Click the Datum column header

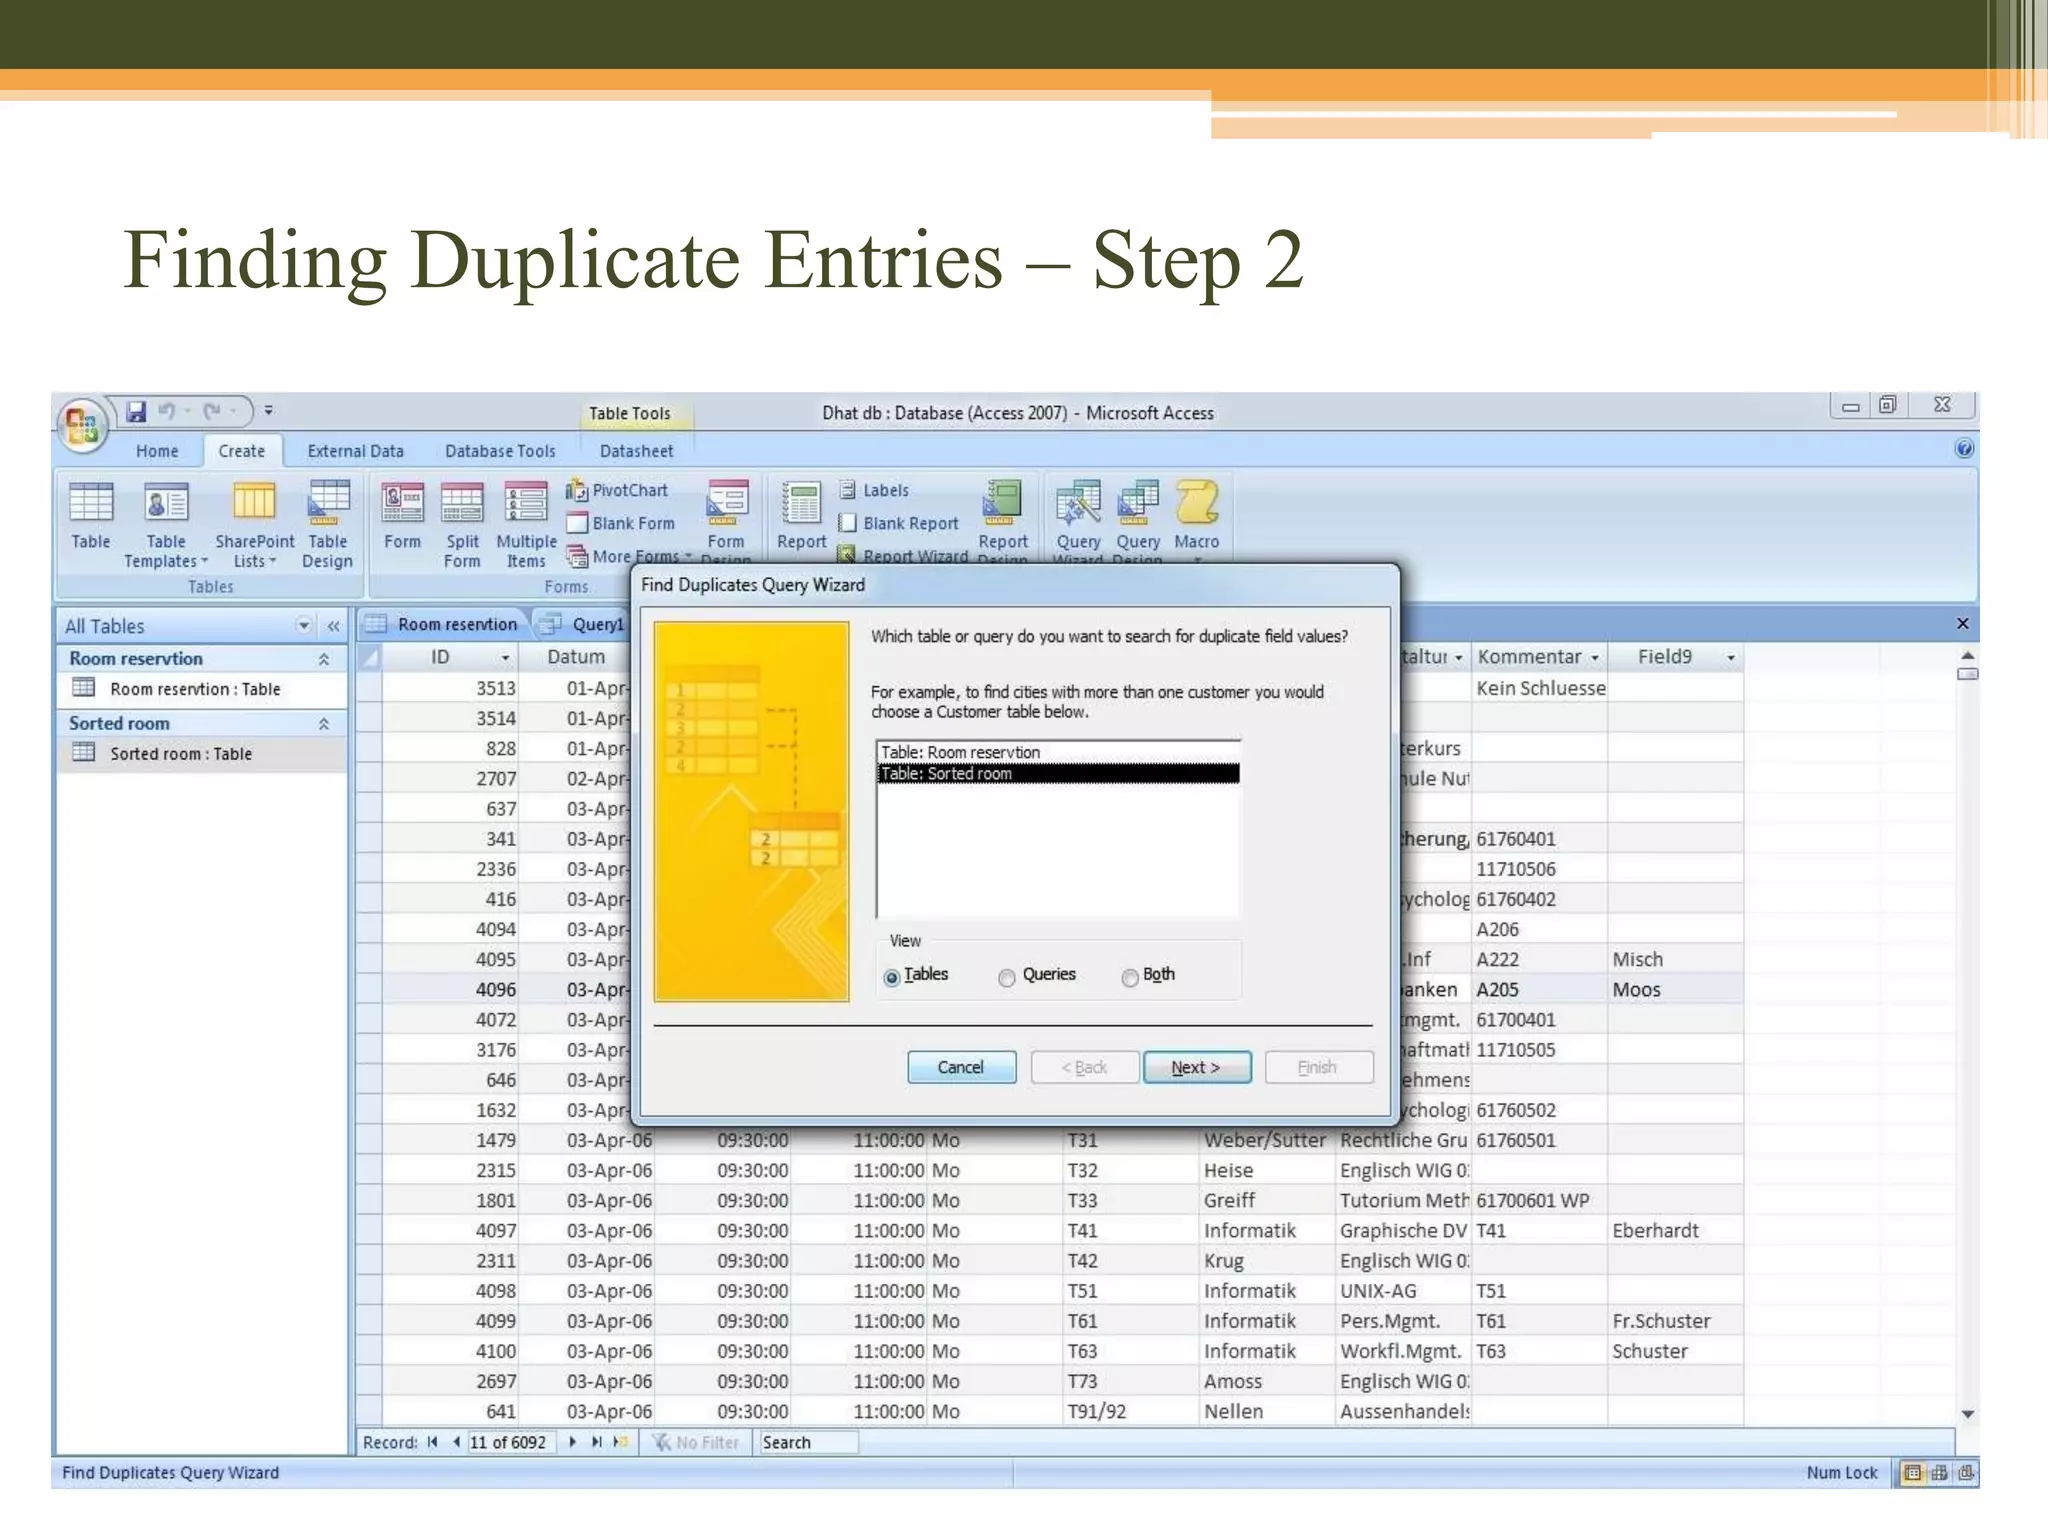pyautogui.click(x=576, y=657)
